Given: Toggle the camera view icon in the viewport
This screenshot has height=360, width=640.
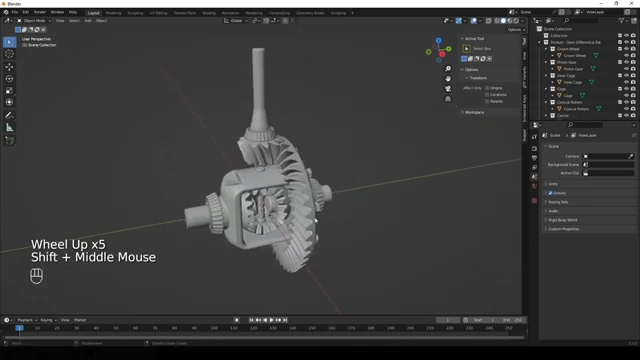Looking at the screenshot, I should click(448, 89).
